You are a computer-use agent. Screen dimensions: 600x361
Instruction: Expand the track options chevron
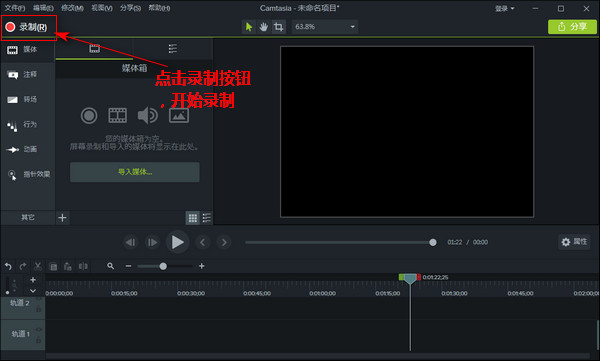click(33, 291)
